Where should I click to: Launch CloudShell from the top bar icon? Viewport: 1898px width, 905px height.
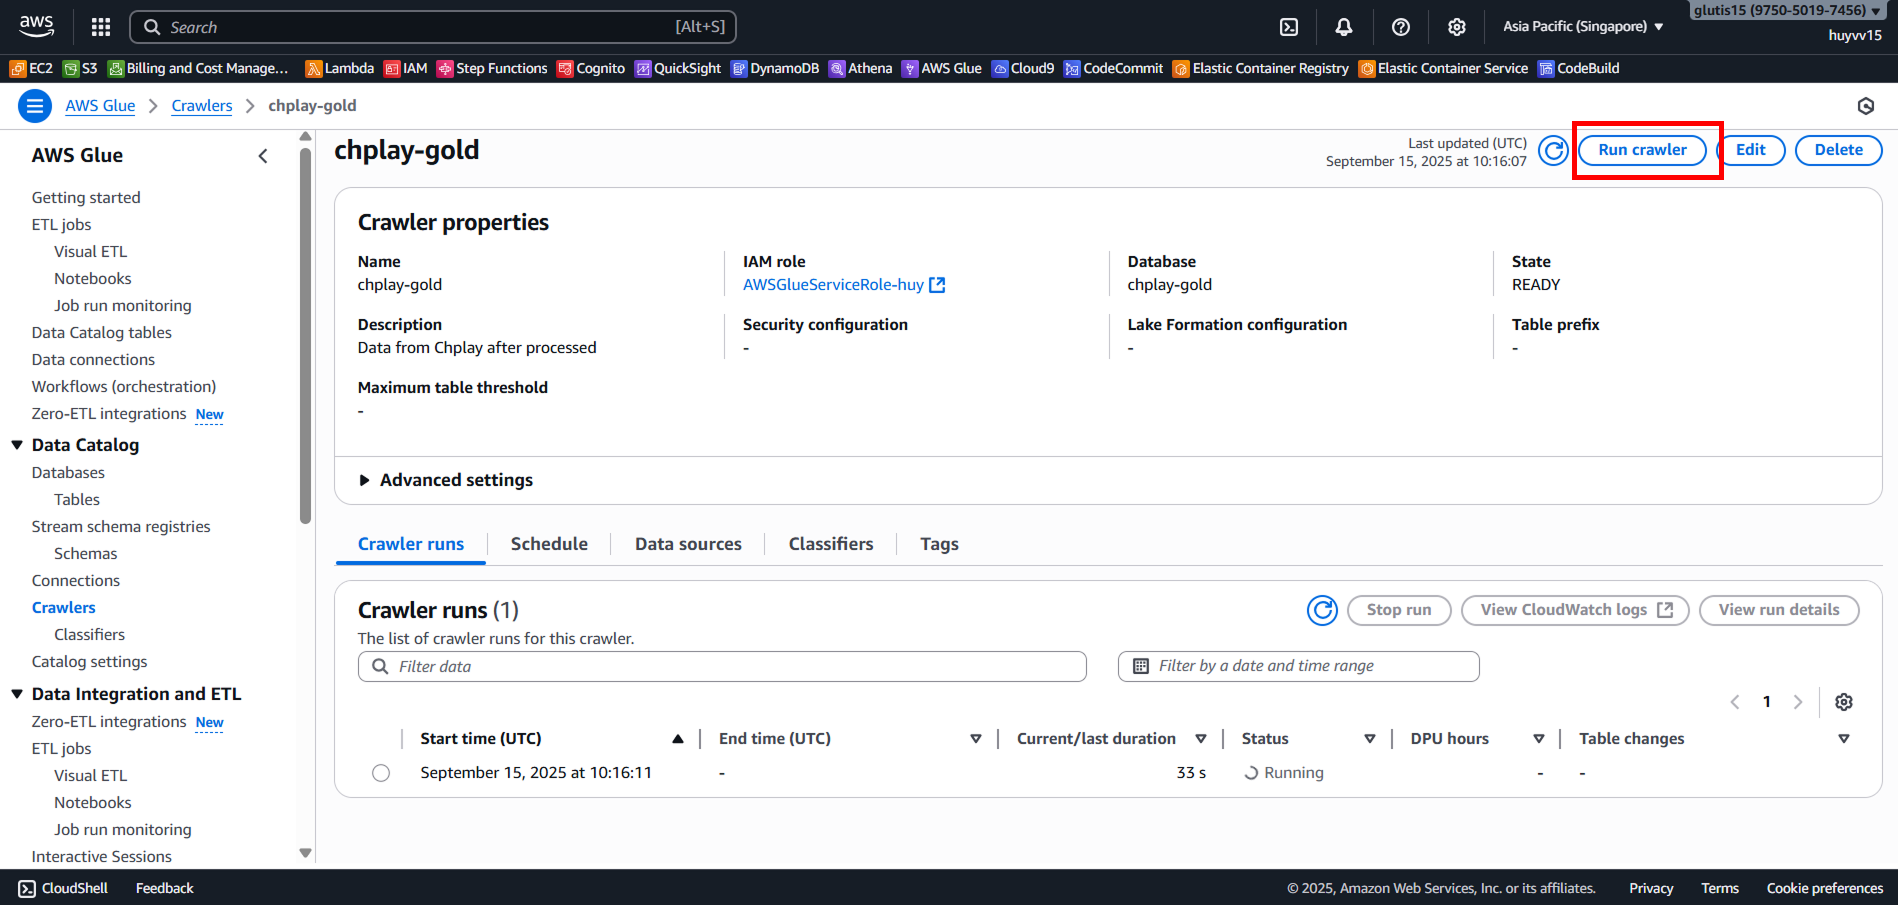pos(1289,27)
